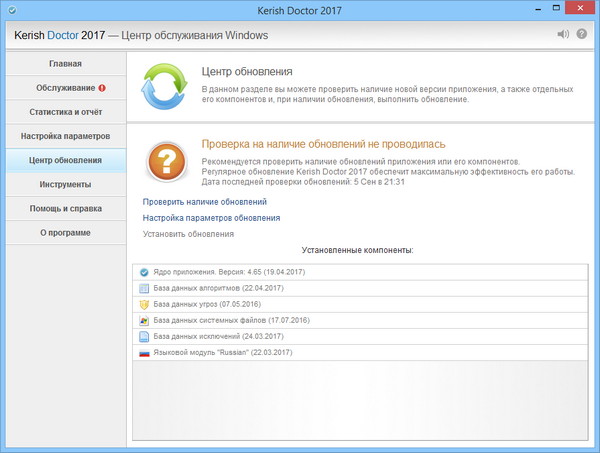Click the algorithms database icon
Image resolution: width=600 pixels, height=453 pixels.
pos(144,288)
